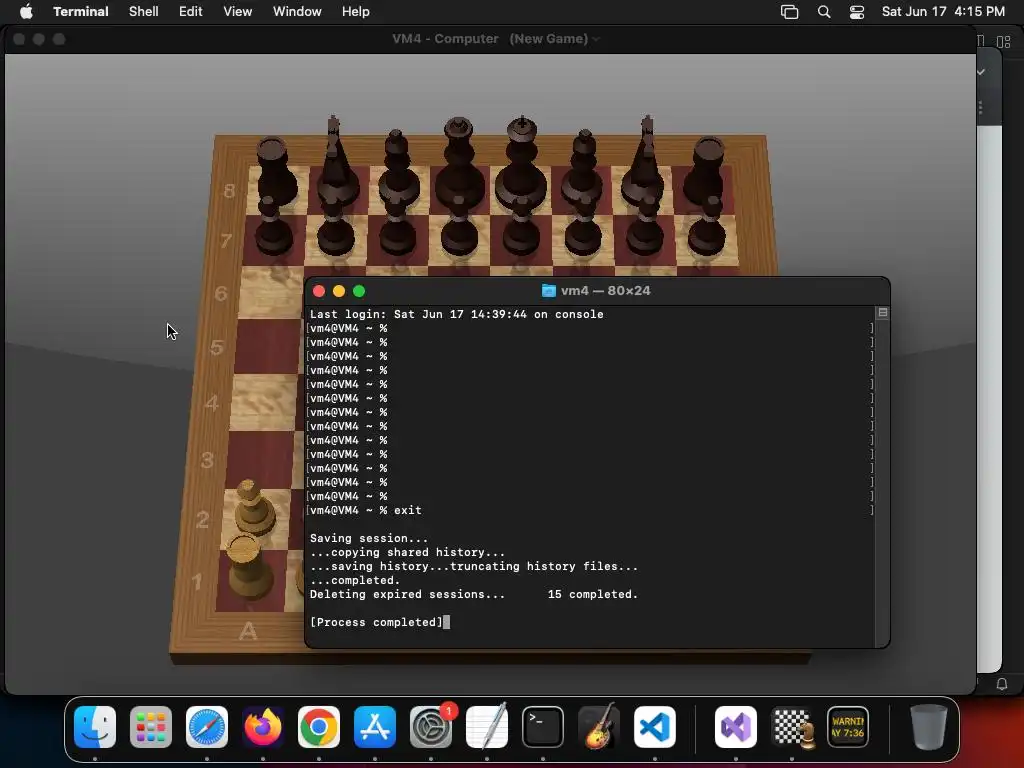
Task: Open the Edit menu
Action: (191, 11)
